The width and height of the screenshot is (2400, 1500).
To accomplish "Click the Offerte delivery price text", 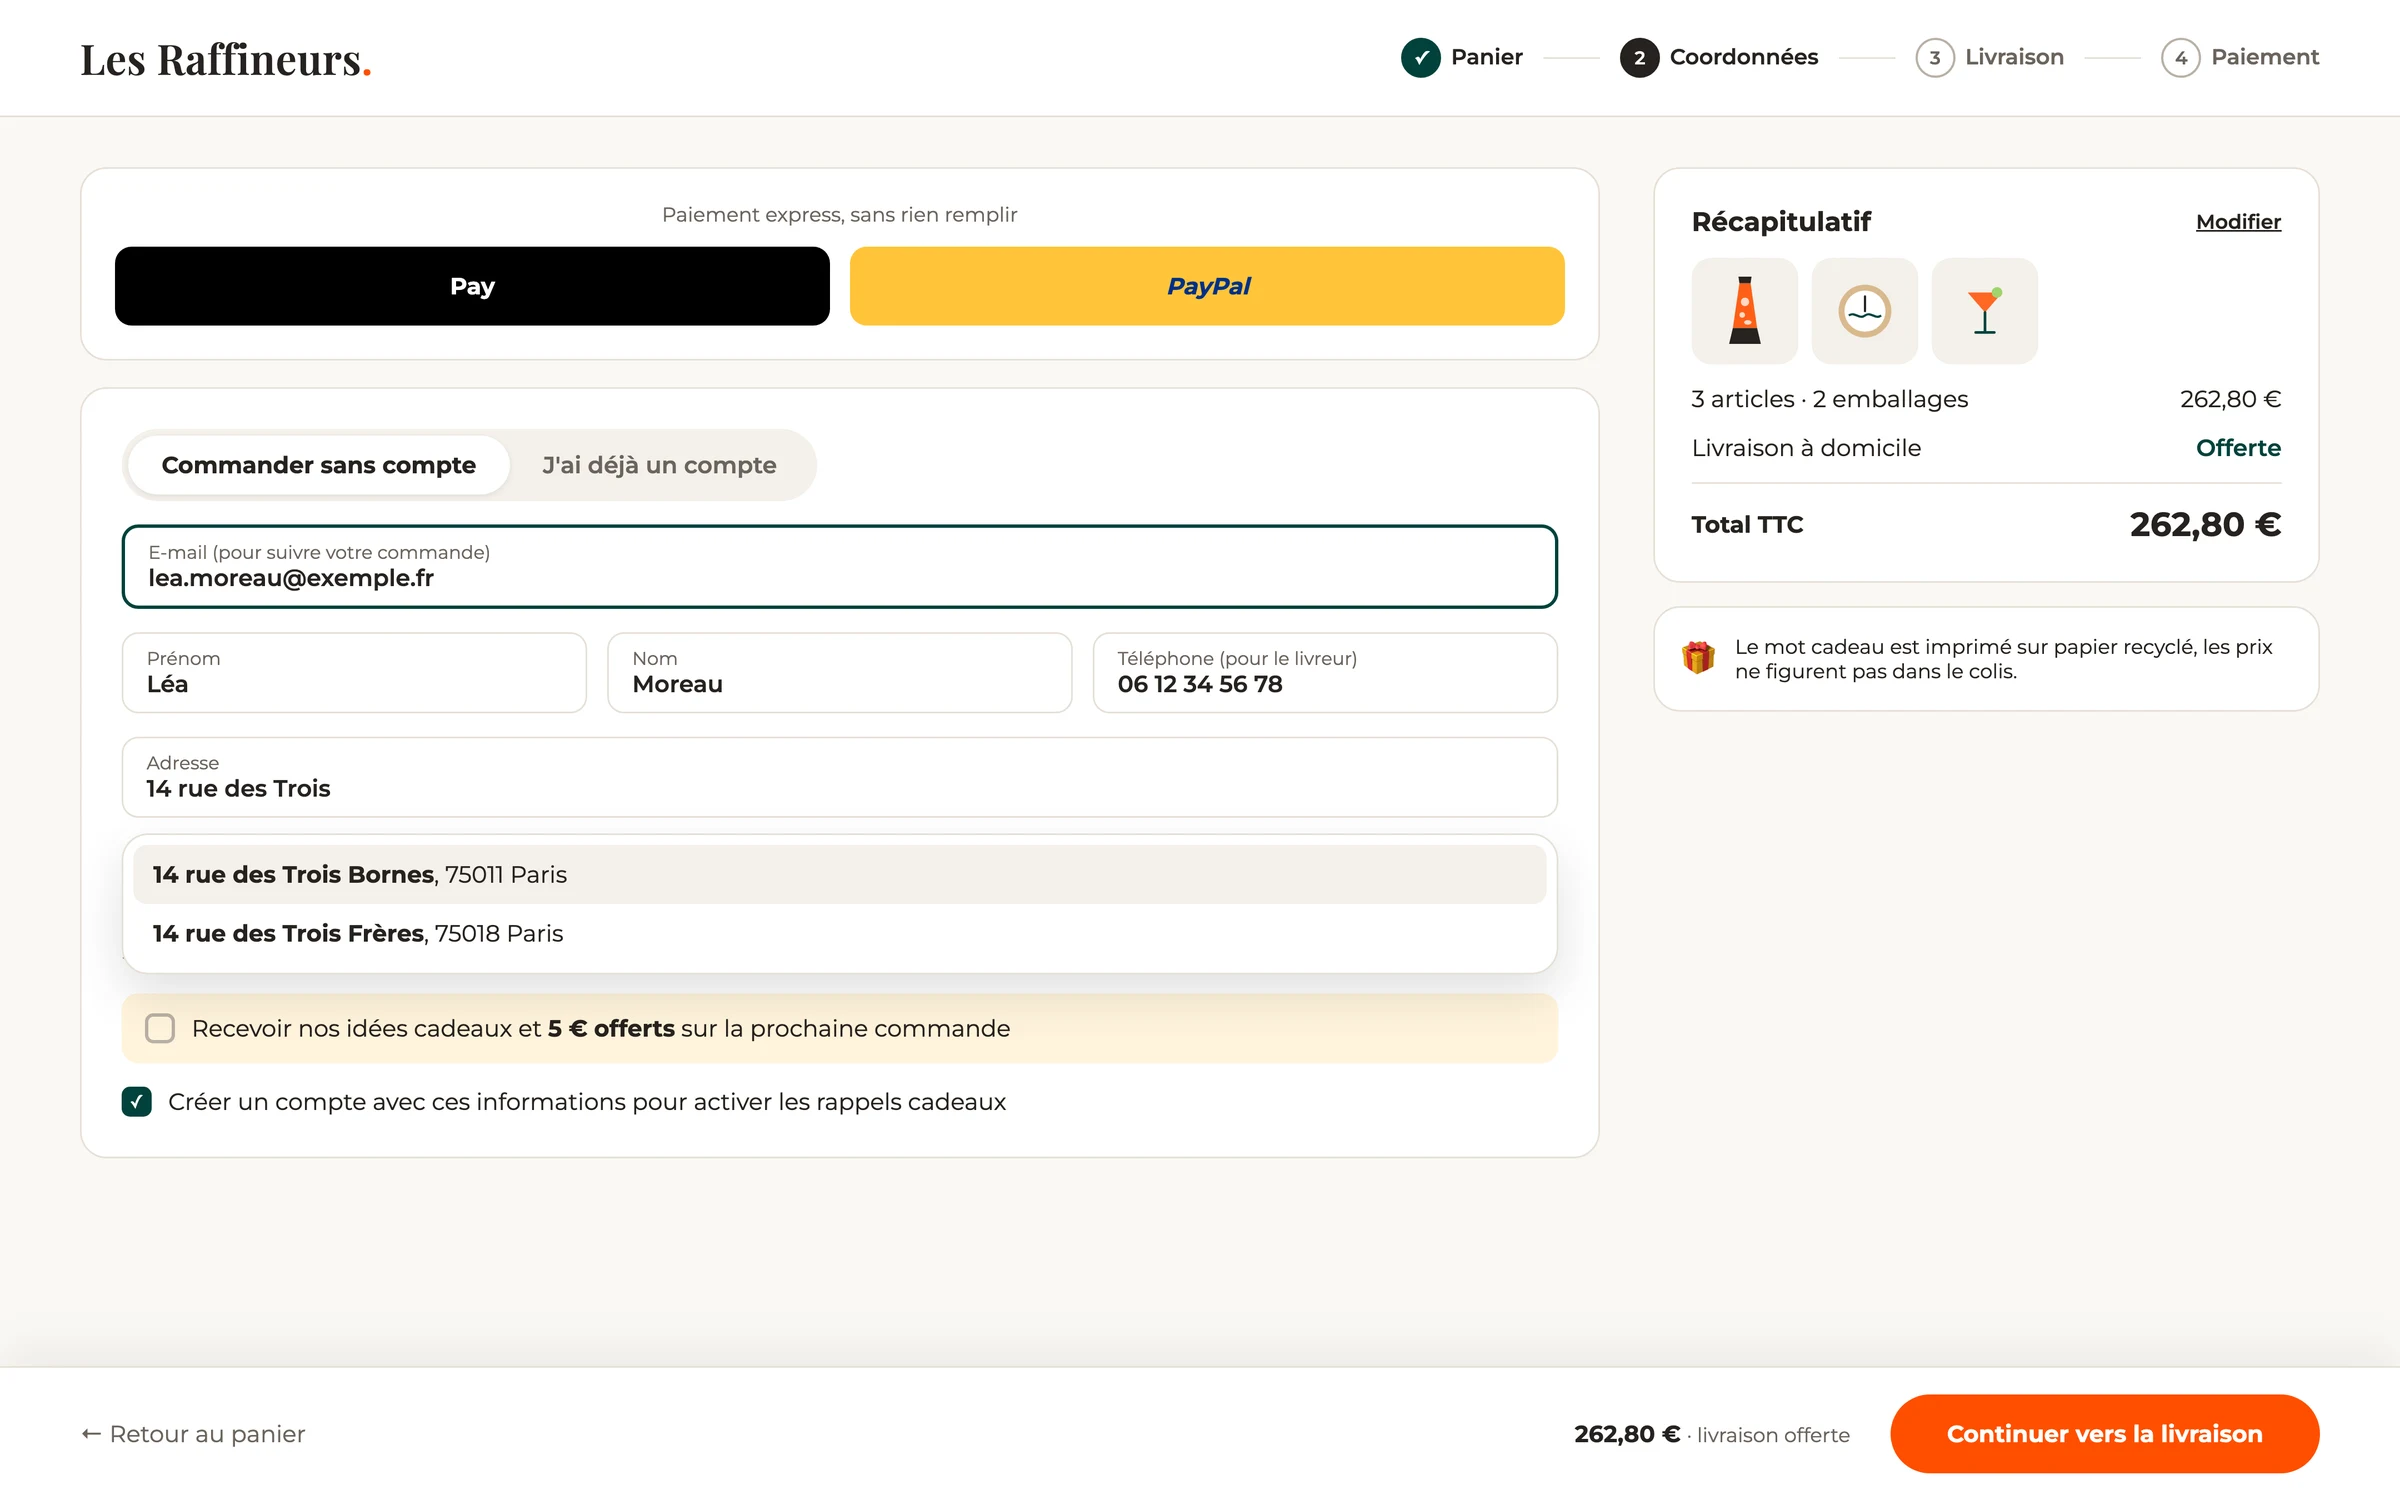I will click(2238, 448).
